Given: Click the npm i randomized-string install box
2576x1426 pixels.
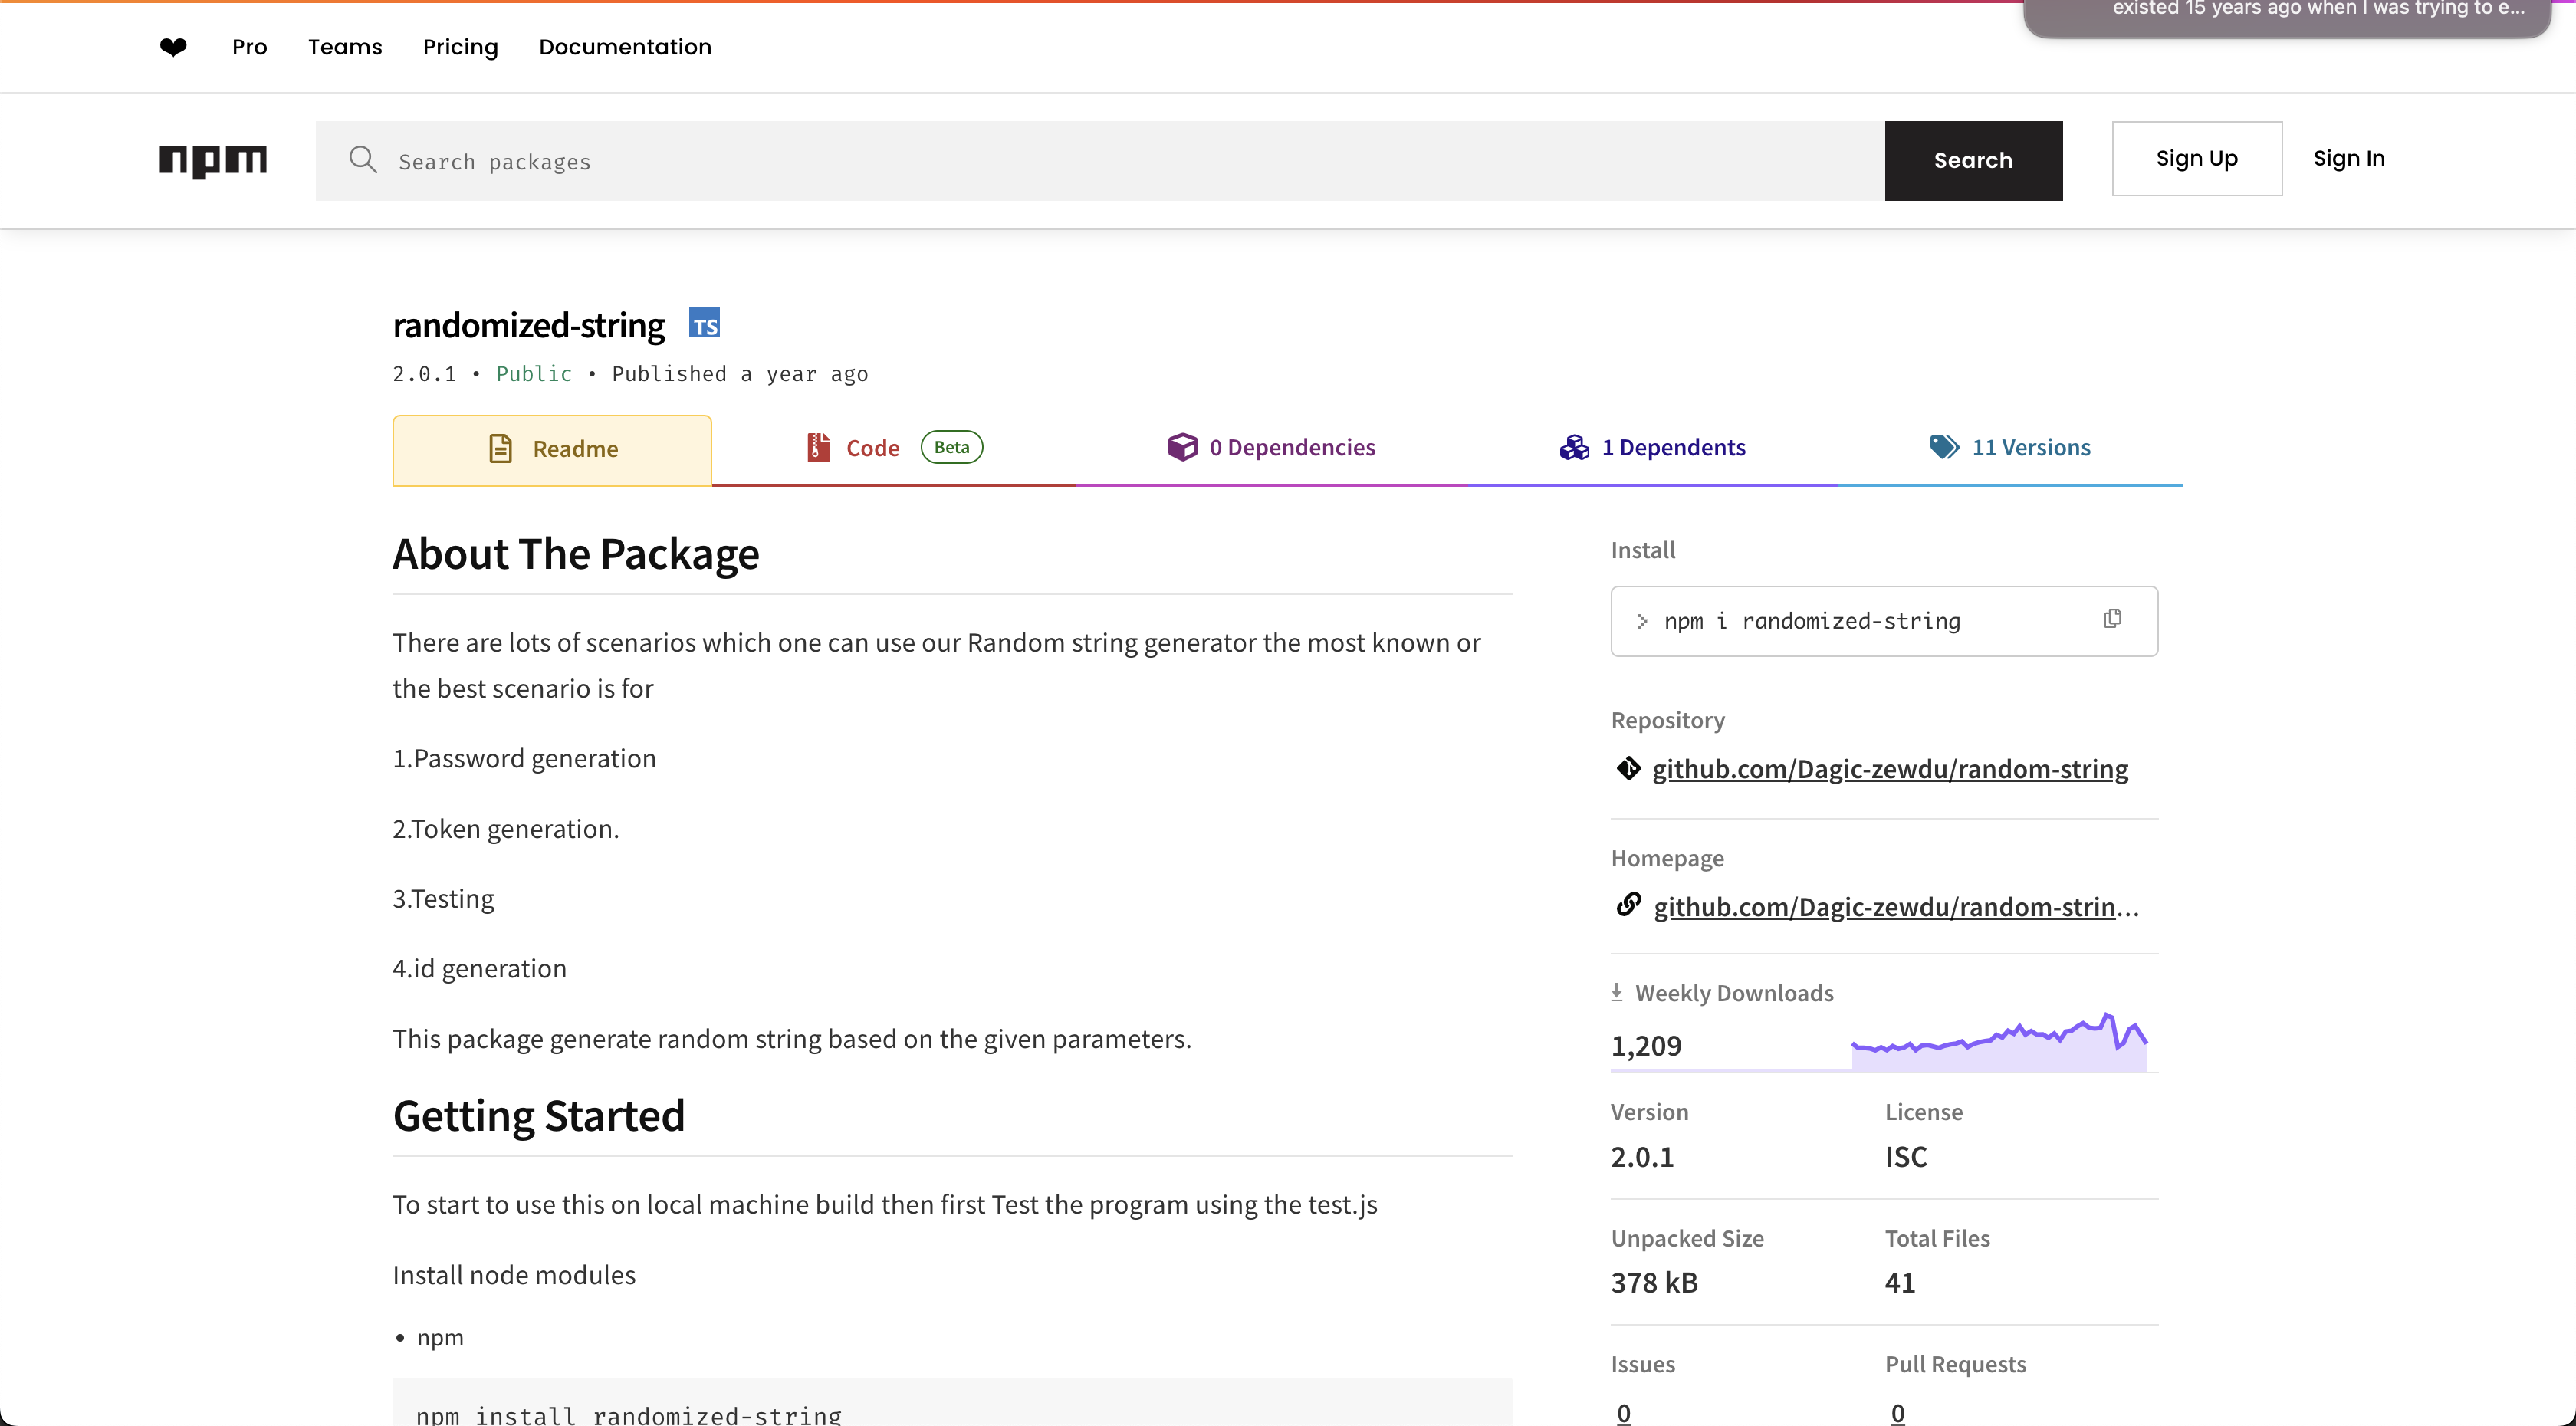Looking at the screenshot, I should [1884, 621].
